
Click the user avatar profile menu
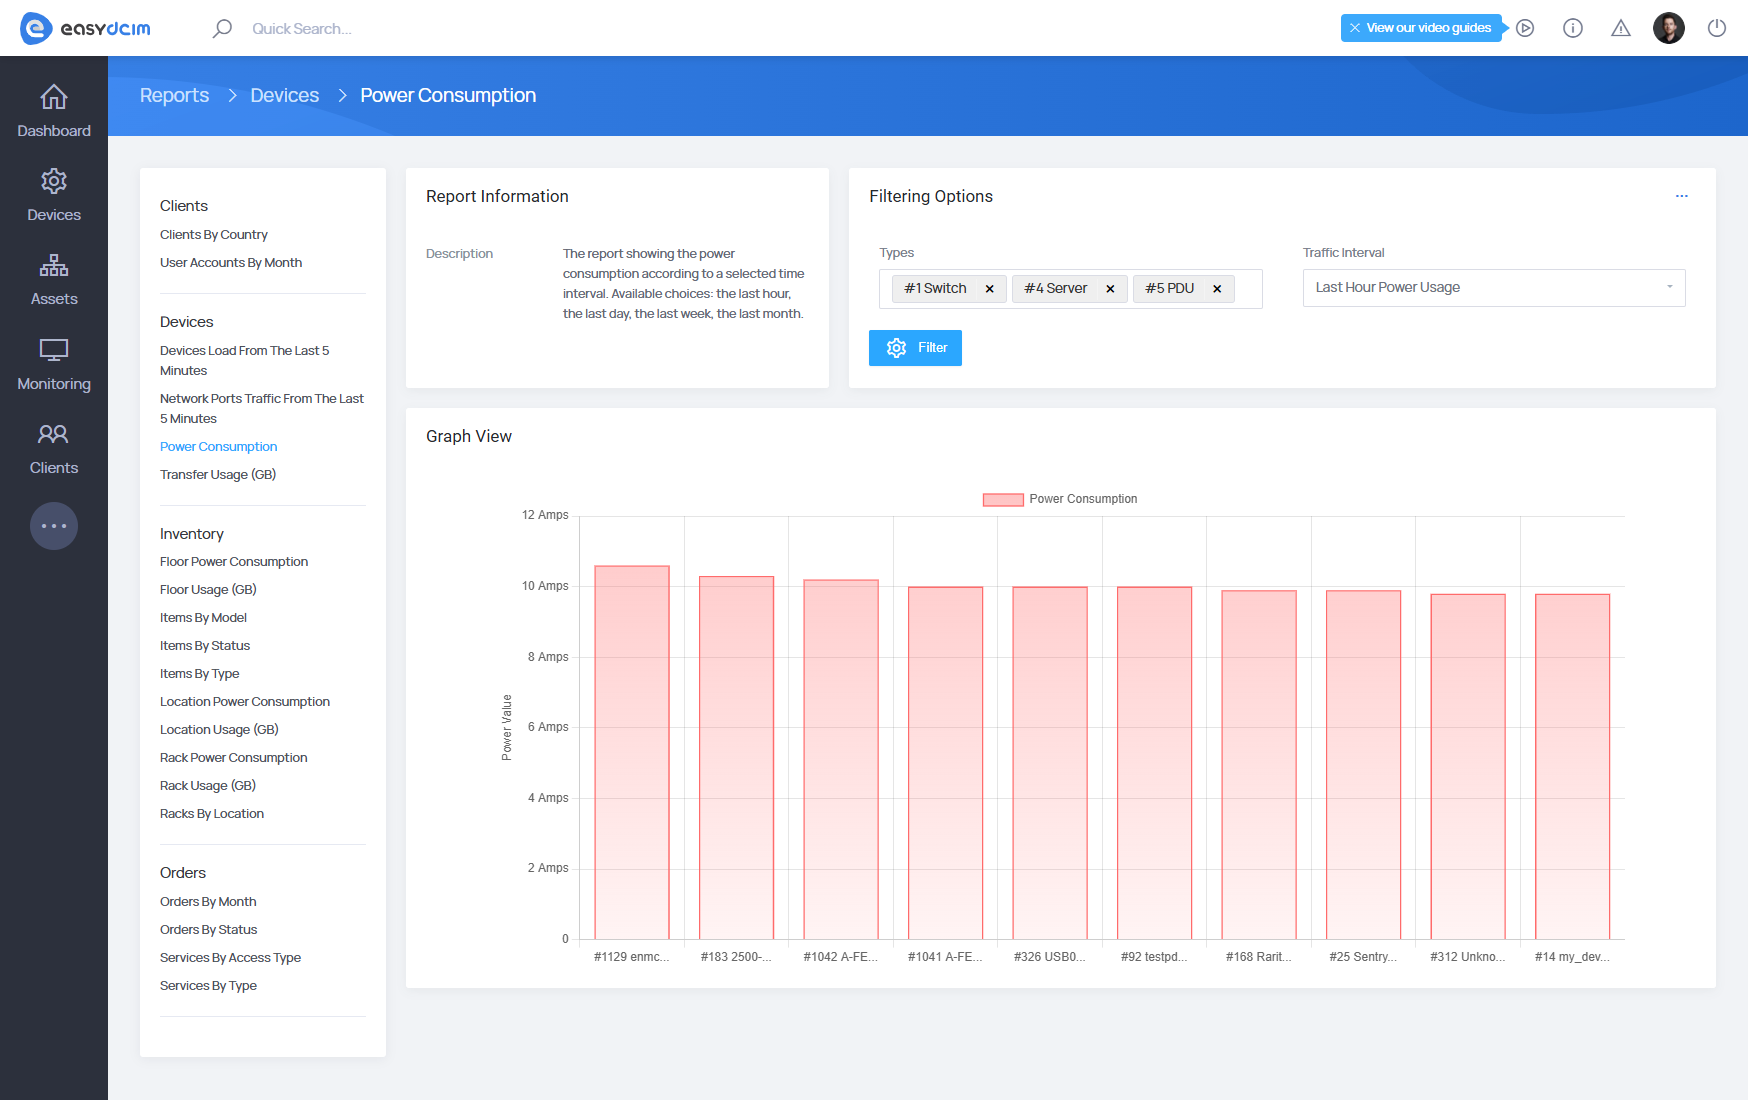point(1669,28)
